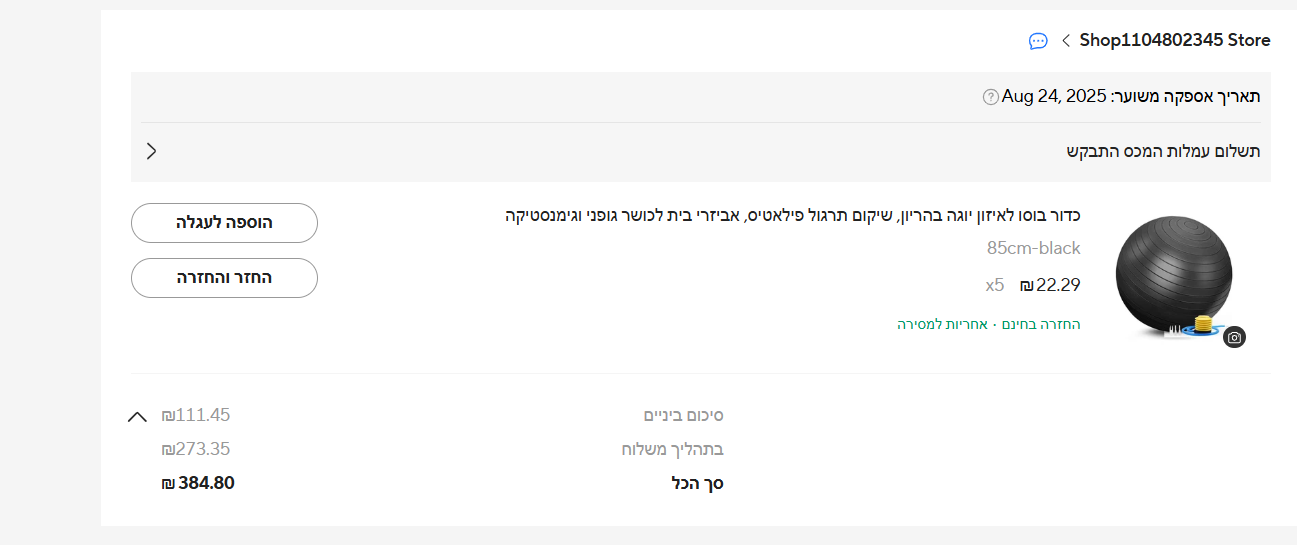Image resolution: width=1297 pixels, height=545 pixels.
Task: Expand the customs fee payment row arrow
Action: pos(152,151)
